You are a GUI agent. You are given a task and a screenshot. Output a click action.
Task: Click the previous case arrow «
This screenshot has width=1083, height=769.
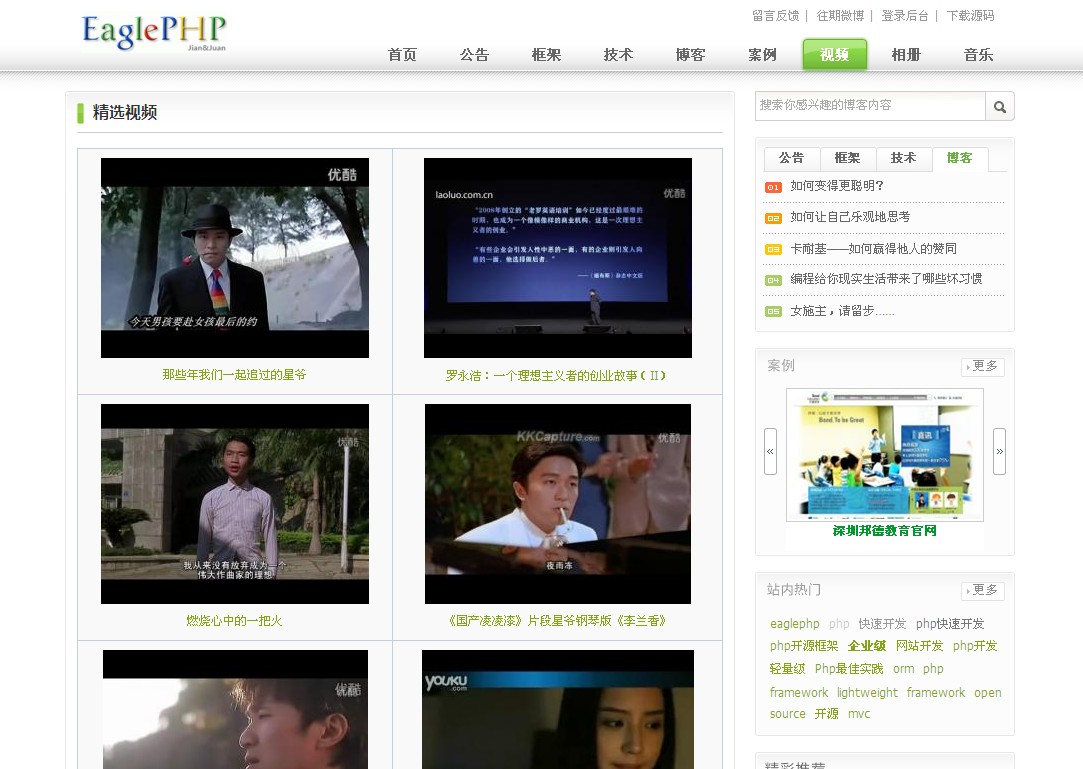click(x=770, y=451)
